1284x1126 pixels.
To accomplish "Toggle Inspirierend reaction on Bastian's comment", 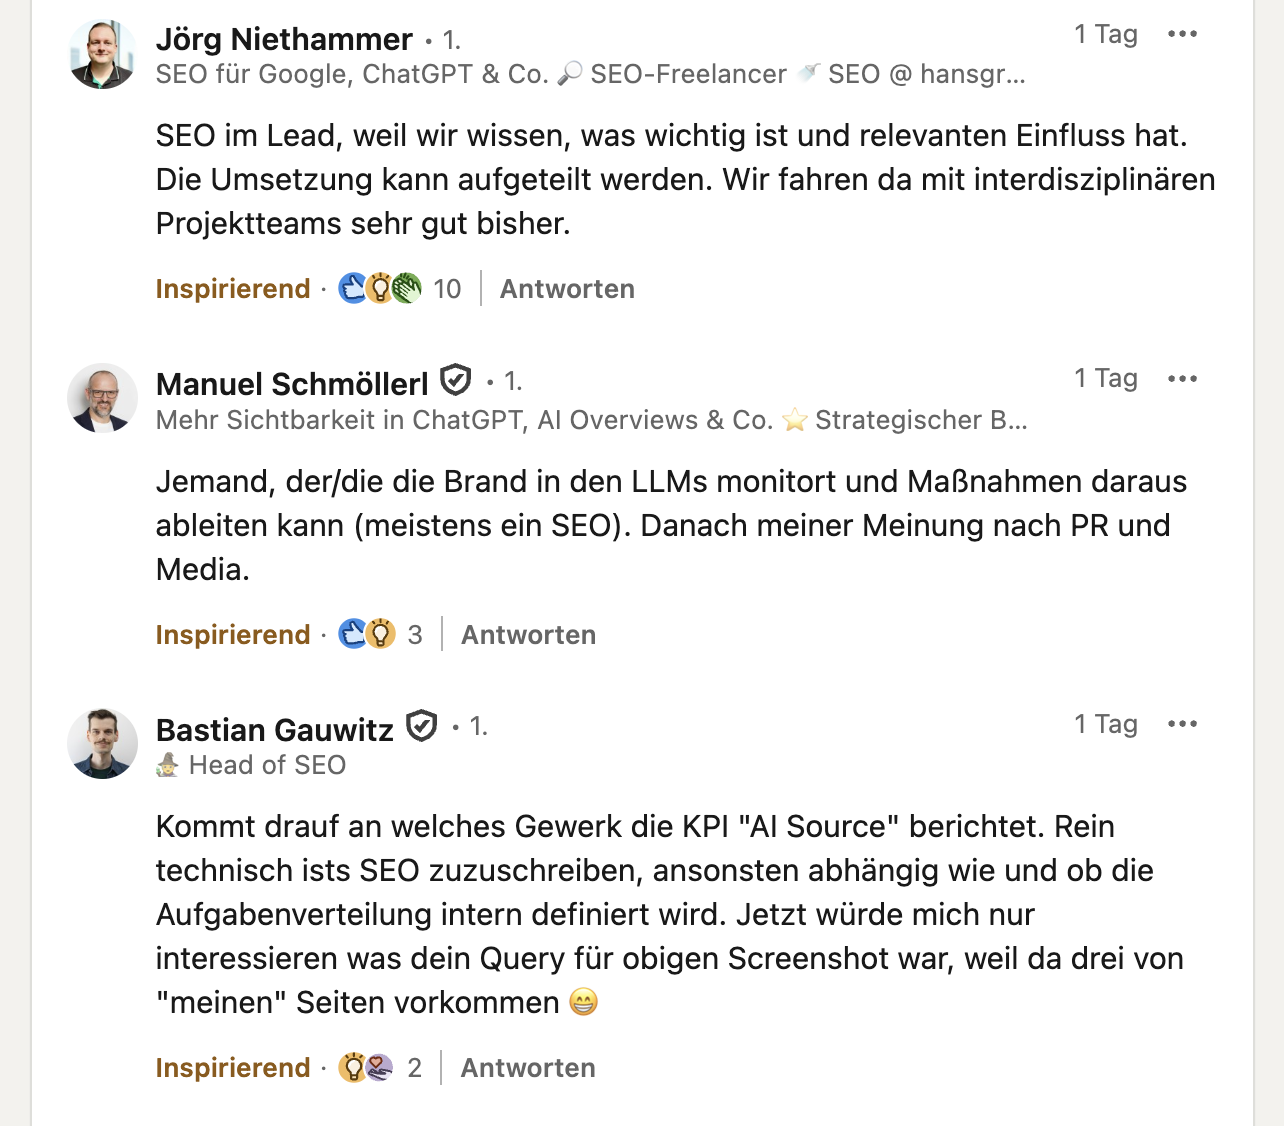I will (x=233, y=1068).
